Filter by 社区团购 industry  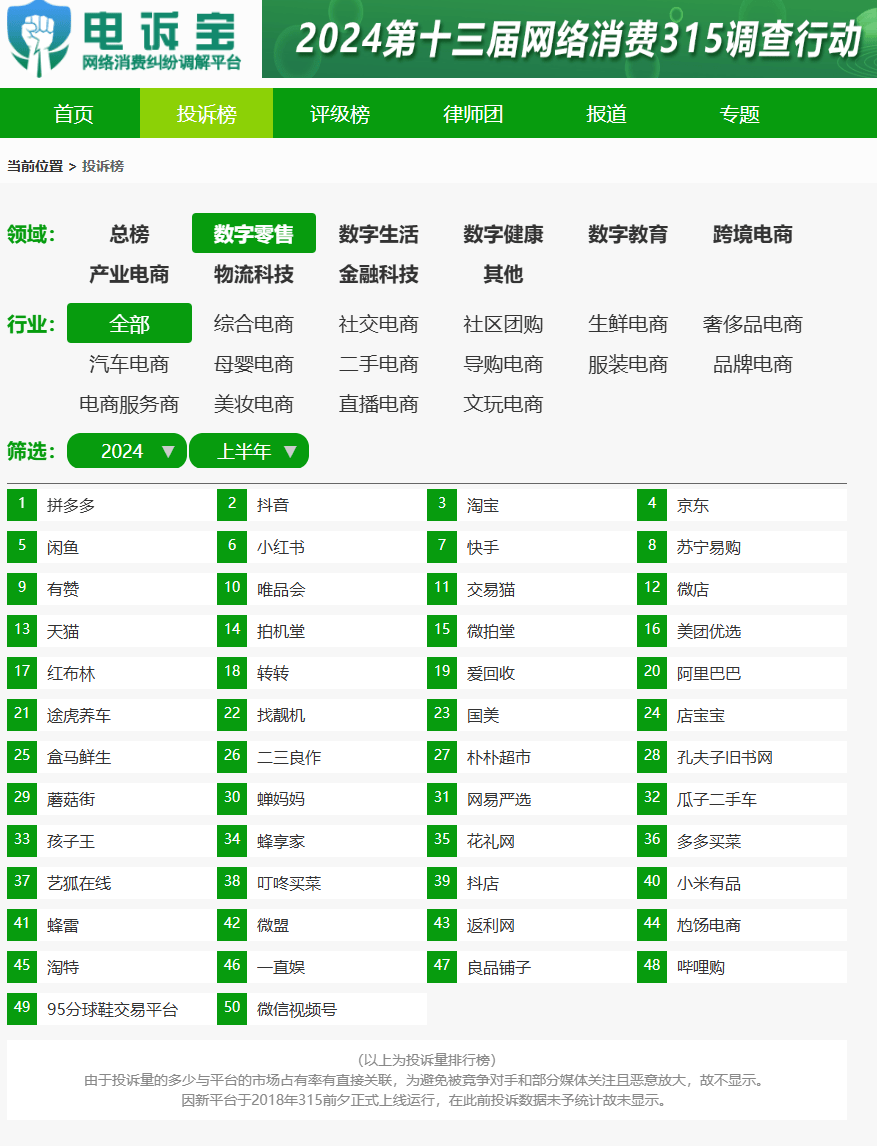(504, 323)
